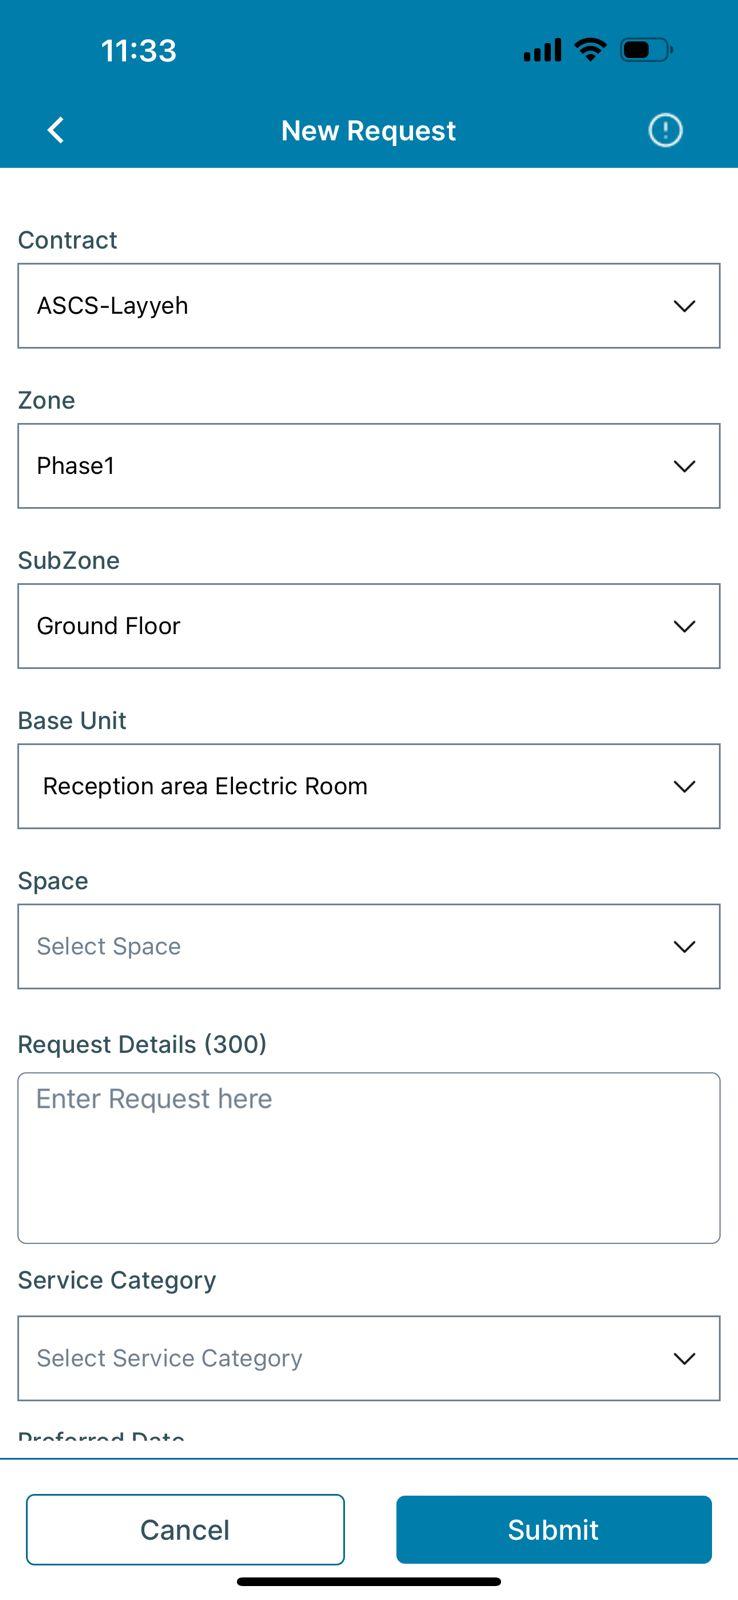Screen dimensions: 738x1600
Task: Click the Request Details text area
Action: coord(369,1158)
